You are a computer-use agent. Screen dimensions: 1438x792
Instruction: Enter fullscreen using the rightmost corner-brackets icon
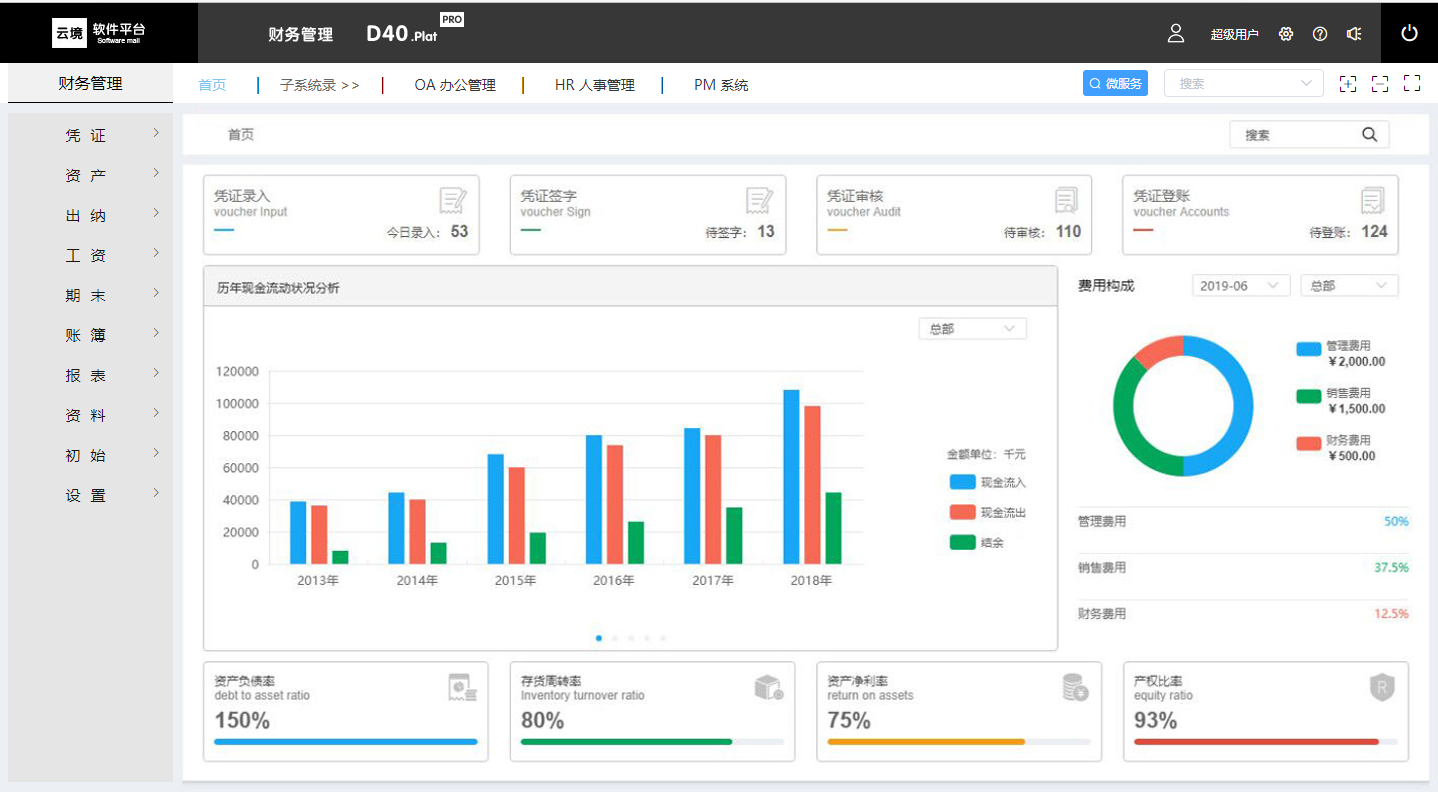click(x=1412, y=84)
